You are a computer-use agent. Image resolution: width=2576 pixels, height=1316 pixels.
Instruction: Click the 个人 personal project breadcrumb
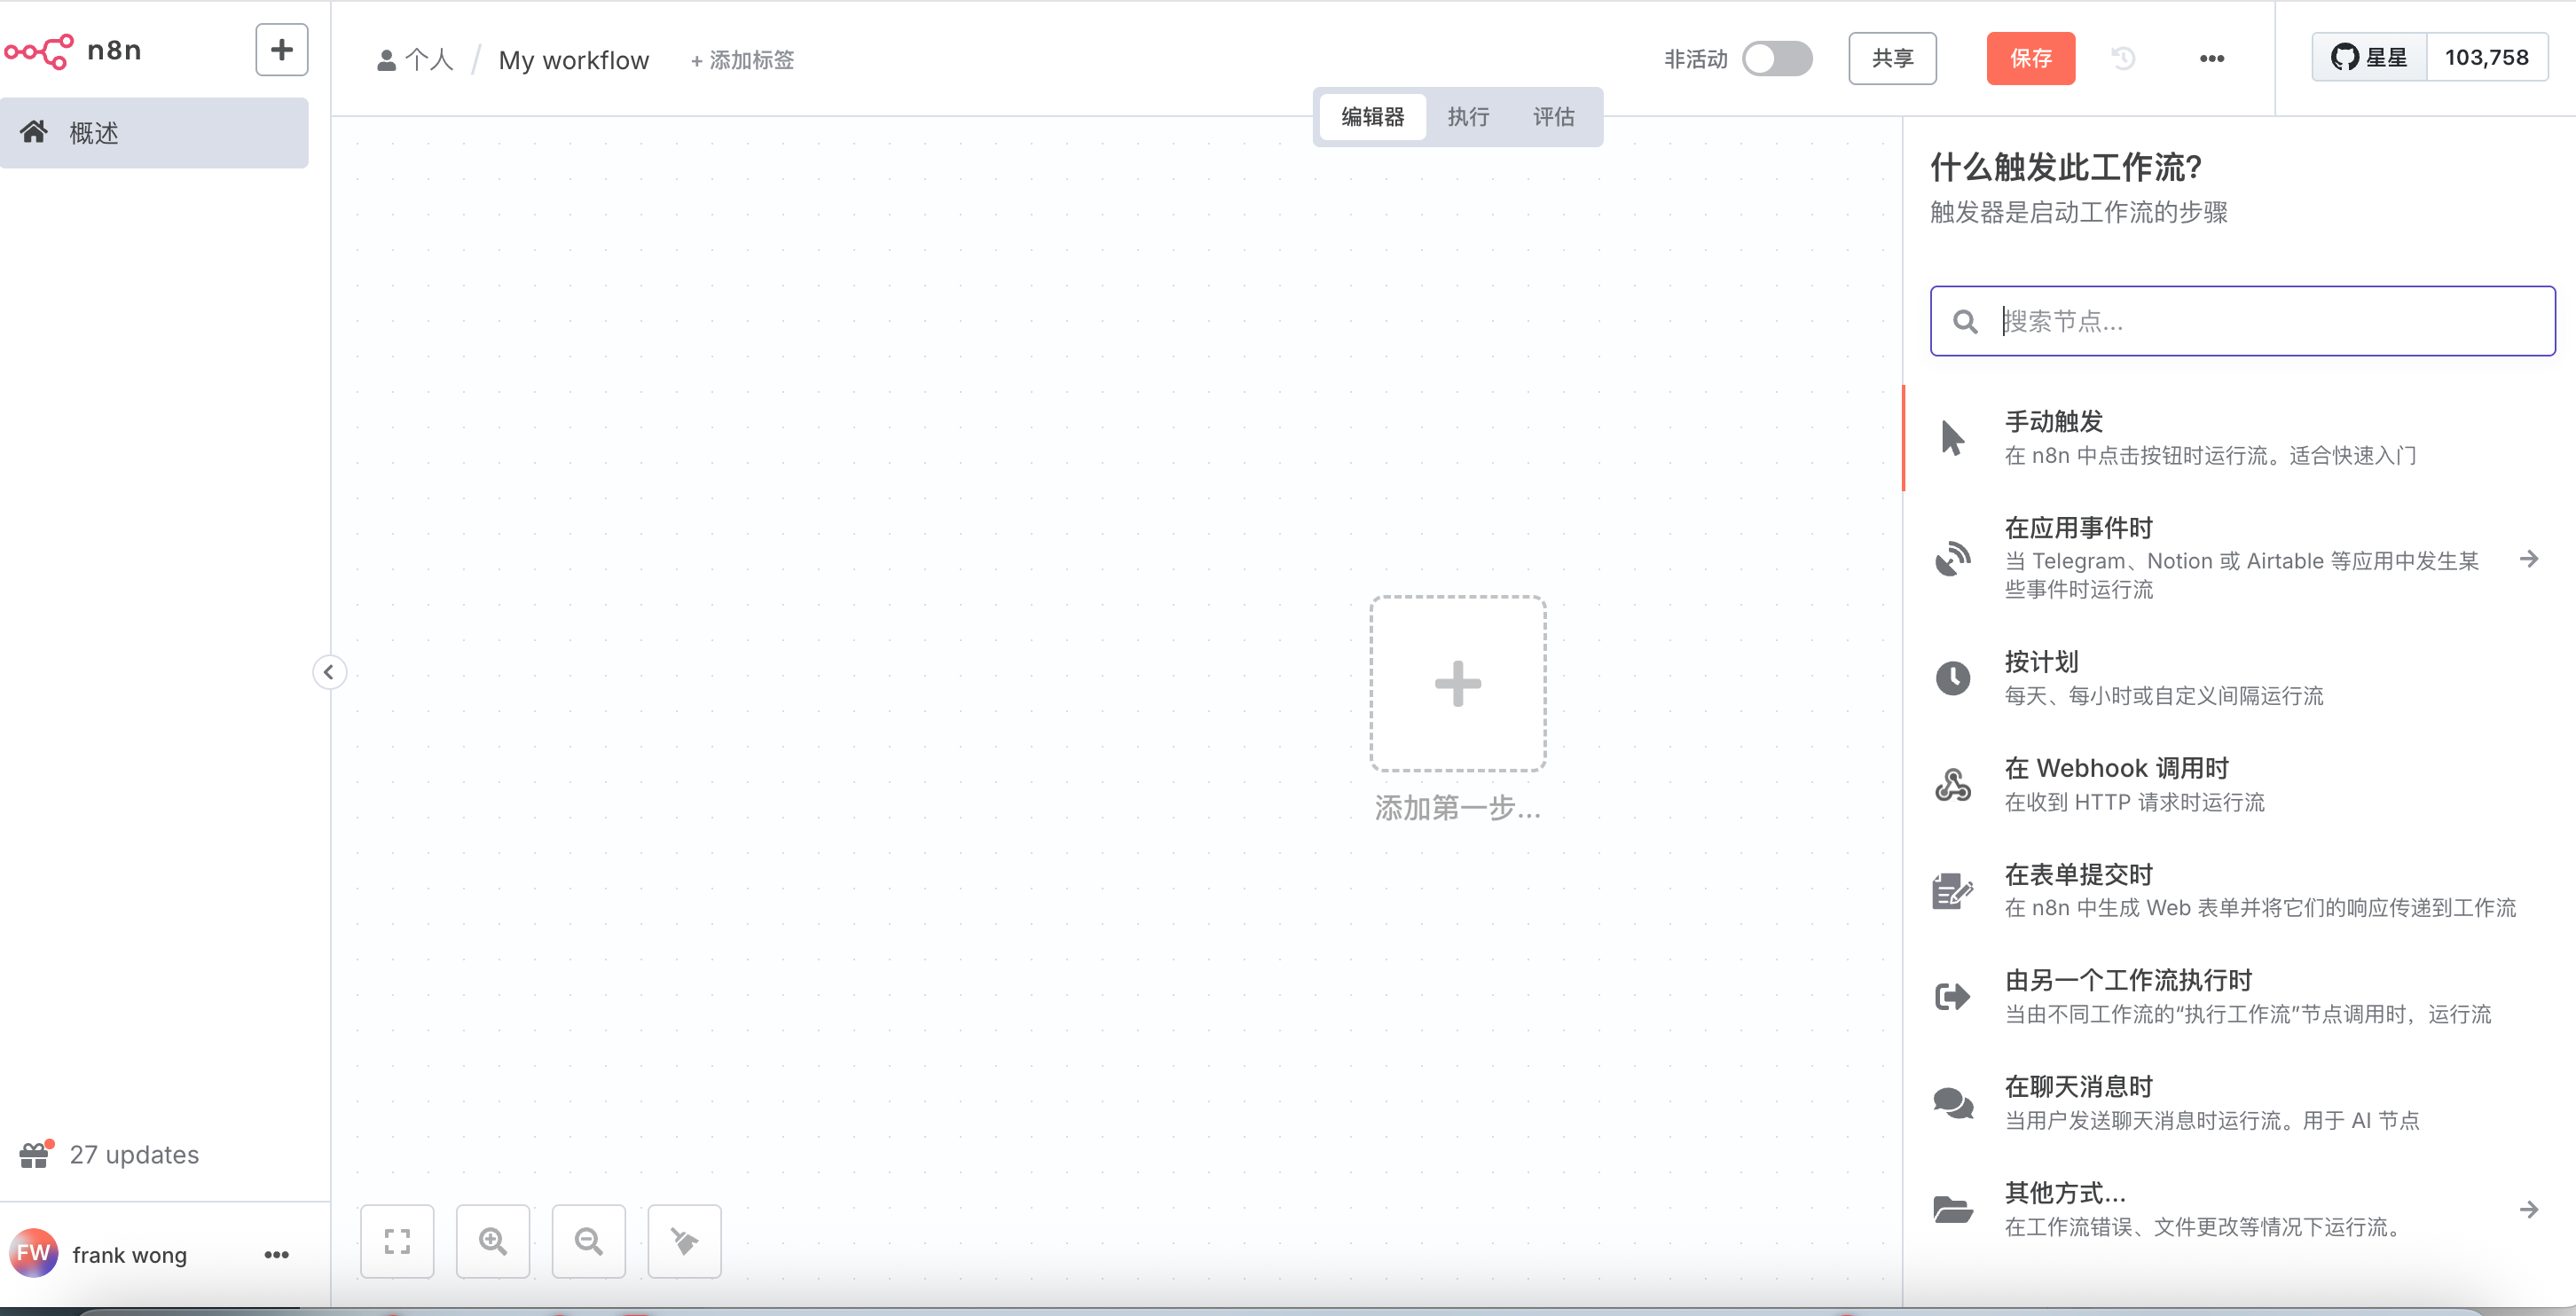pyautogui.click(x=416, y=60)
